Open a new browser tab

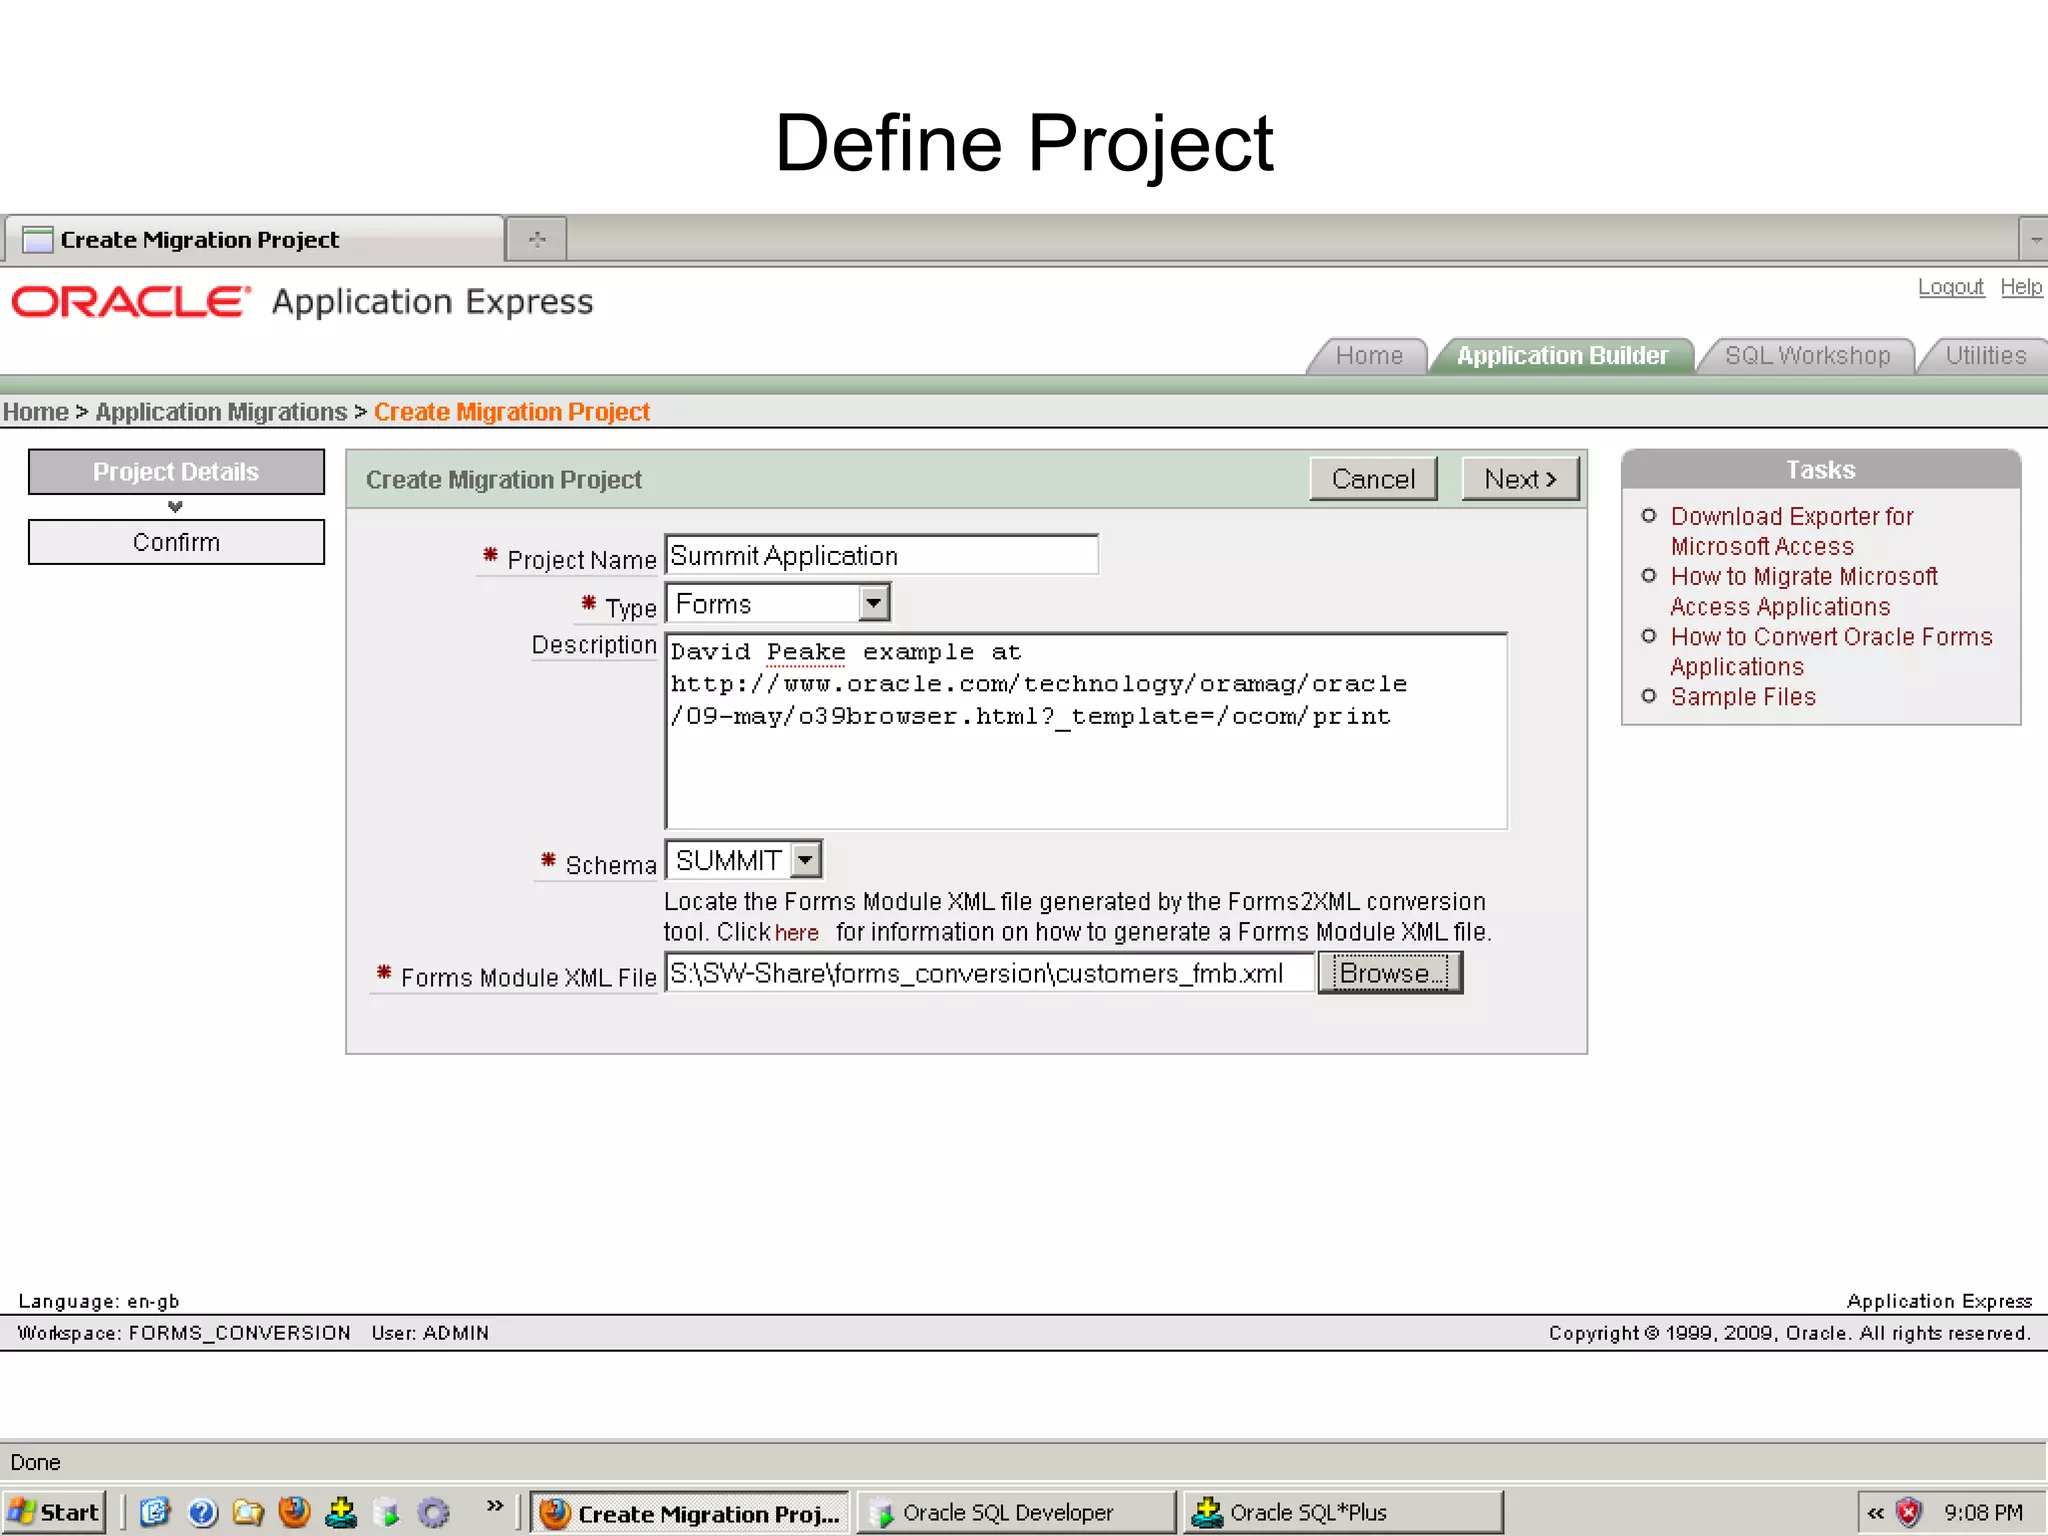pyautogui.click(x=536, y=239)
